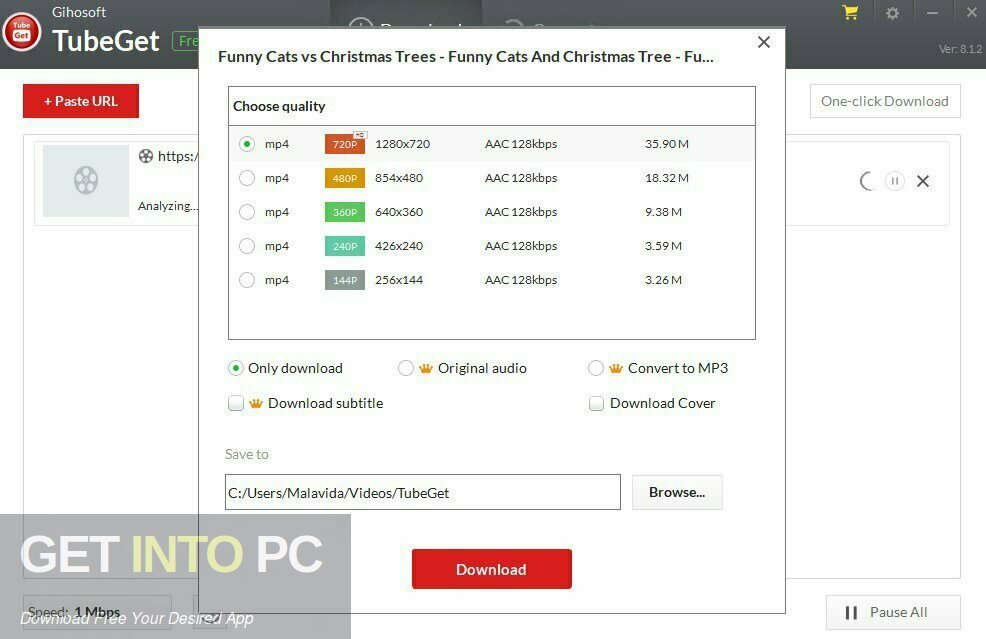Click Pause All button

[893, 613]
